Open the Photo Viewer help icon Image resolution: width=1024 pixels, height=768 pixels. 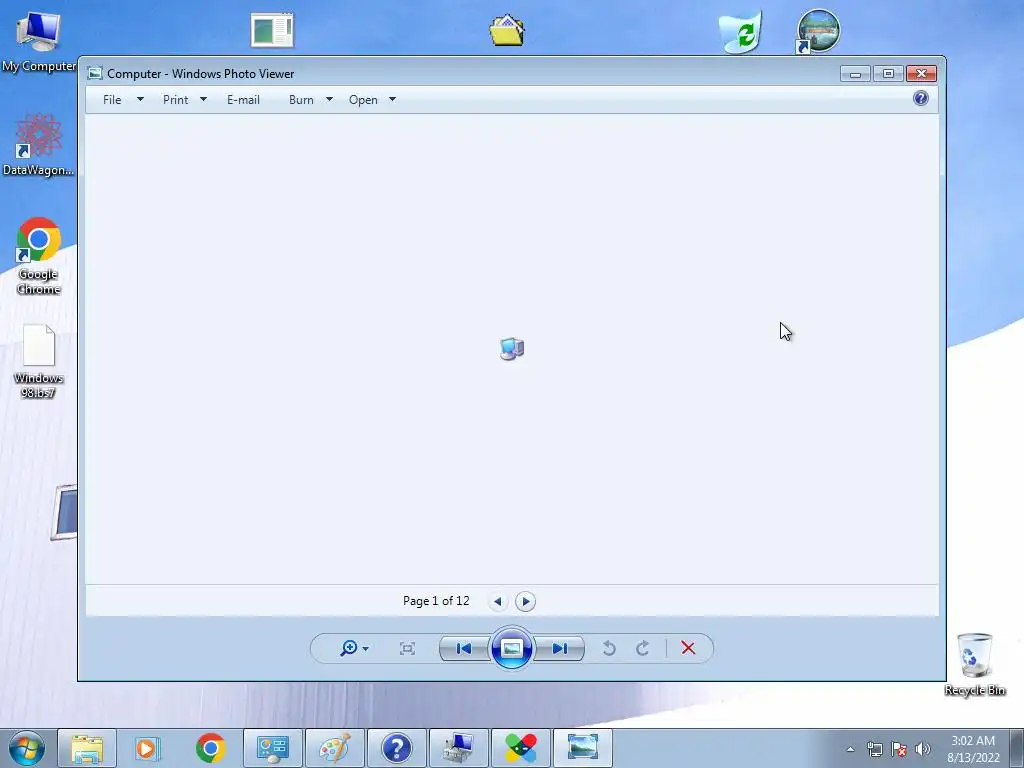[921, 99]
